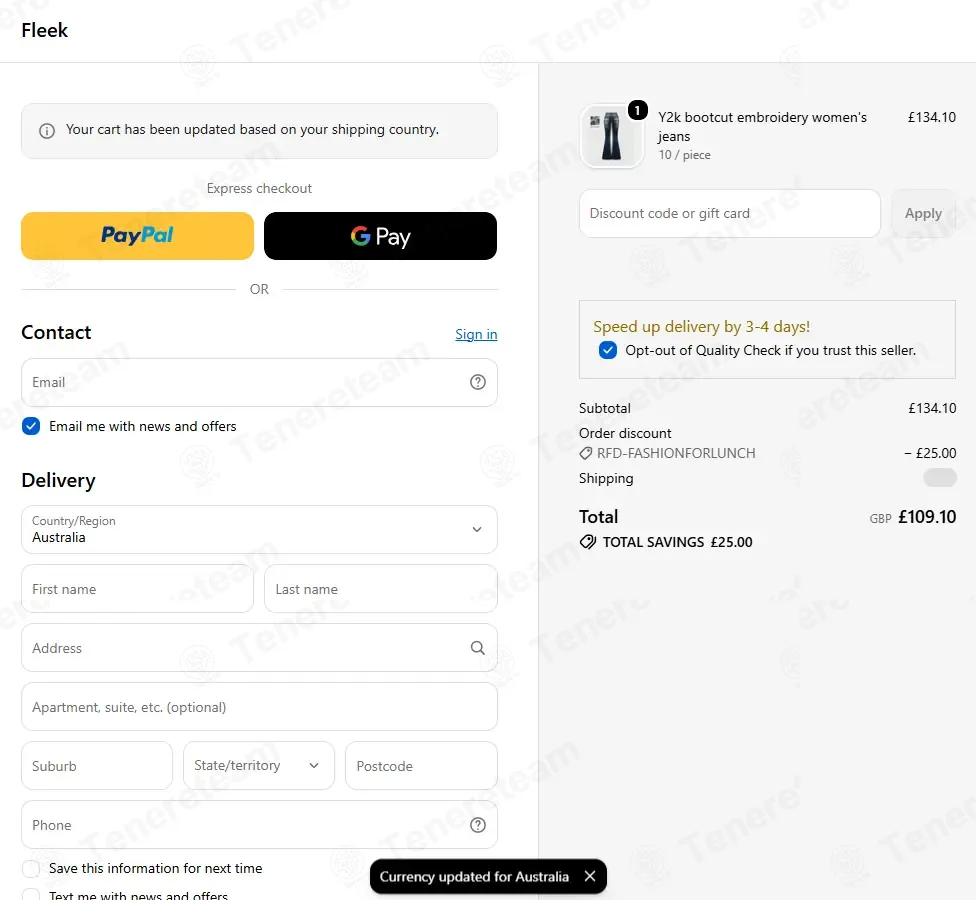The image size is (976, 900).
Task: Click the TOTAL SAVINGS £25.00 text
Action: [x=677, y=542]
